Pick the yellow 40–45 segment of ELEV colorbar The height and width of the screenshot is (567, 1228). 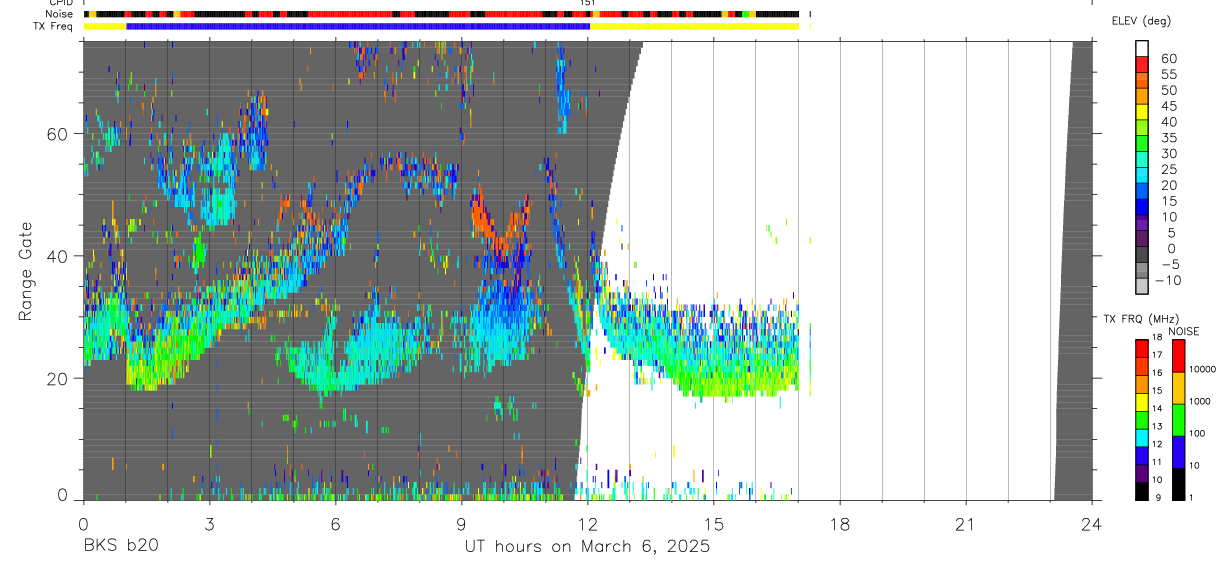(x=1142, y=111)
